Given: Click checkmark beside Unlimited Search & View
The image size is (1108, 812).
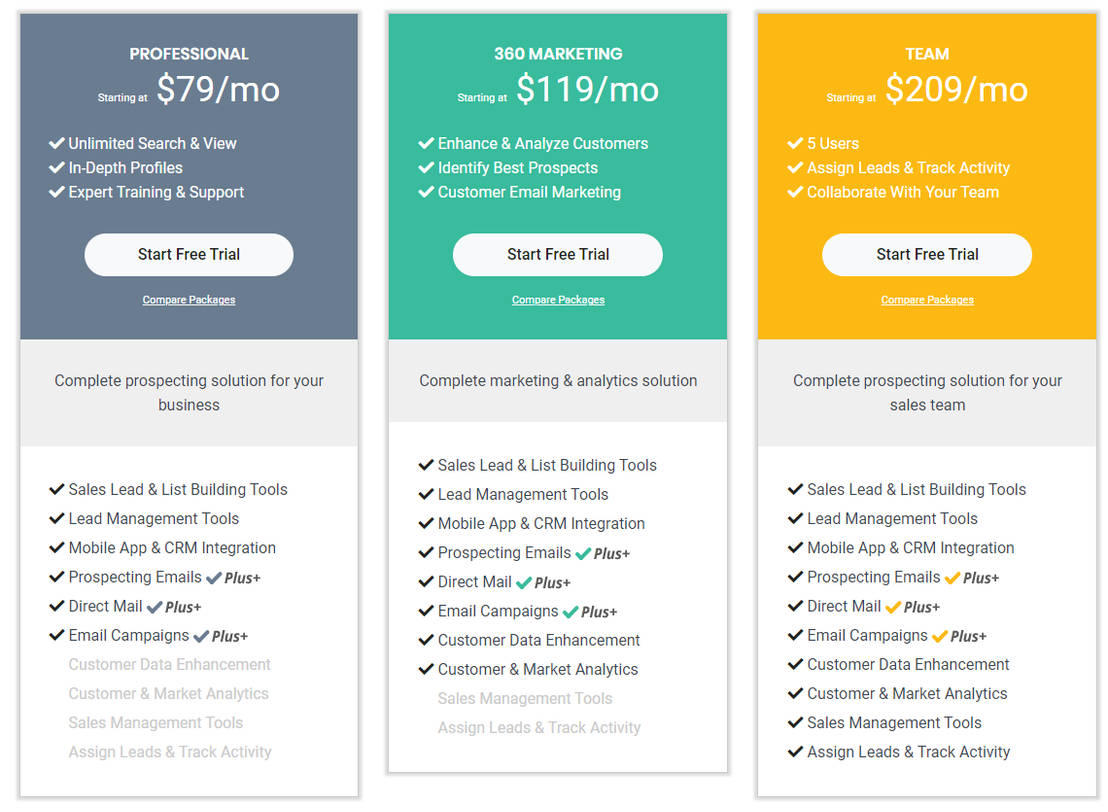Looking at the screenshot, I should point(57,144).
